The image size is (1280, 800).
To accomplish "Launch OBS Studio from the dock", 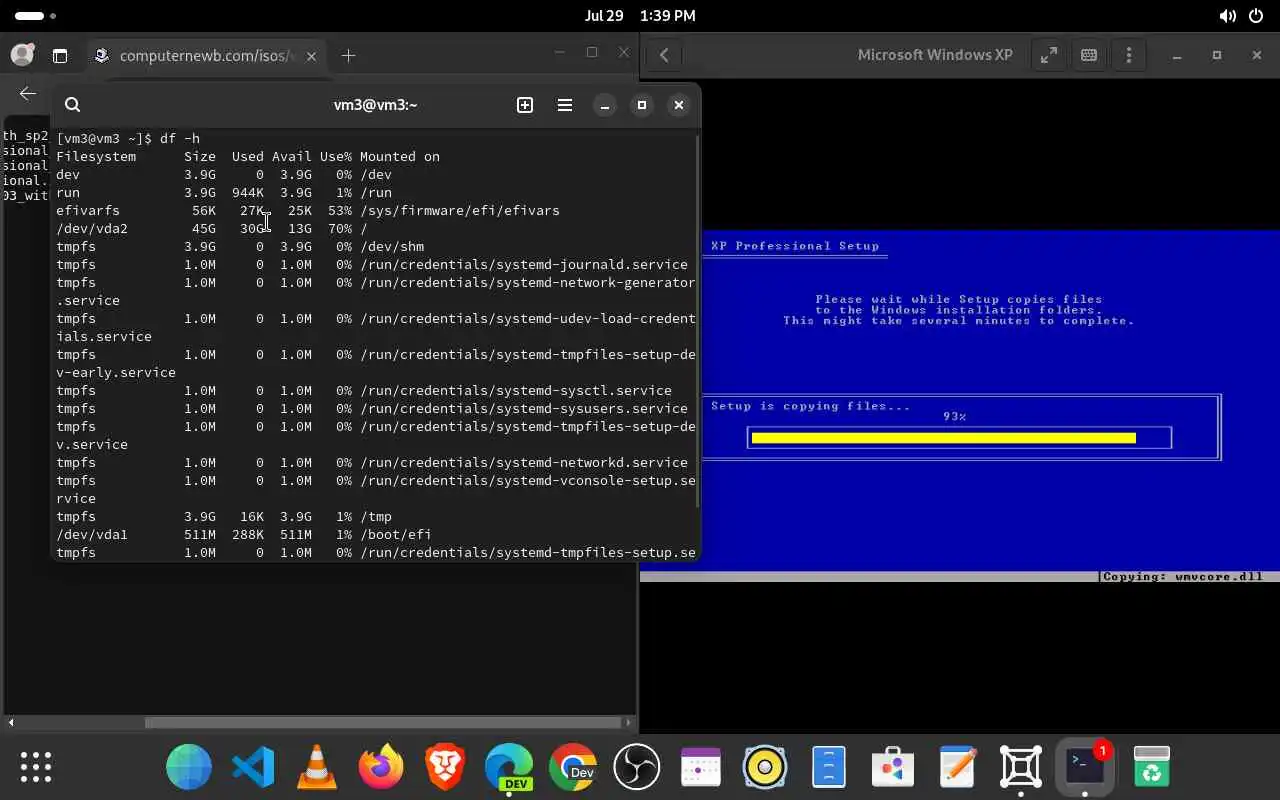I will click(637, 767).
